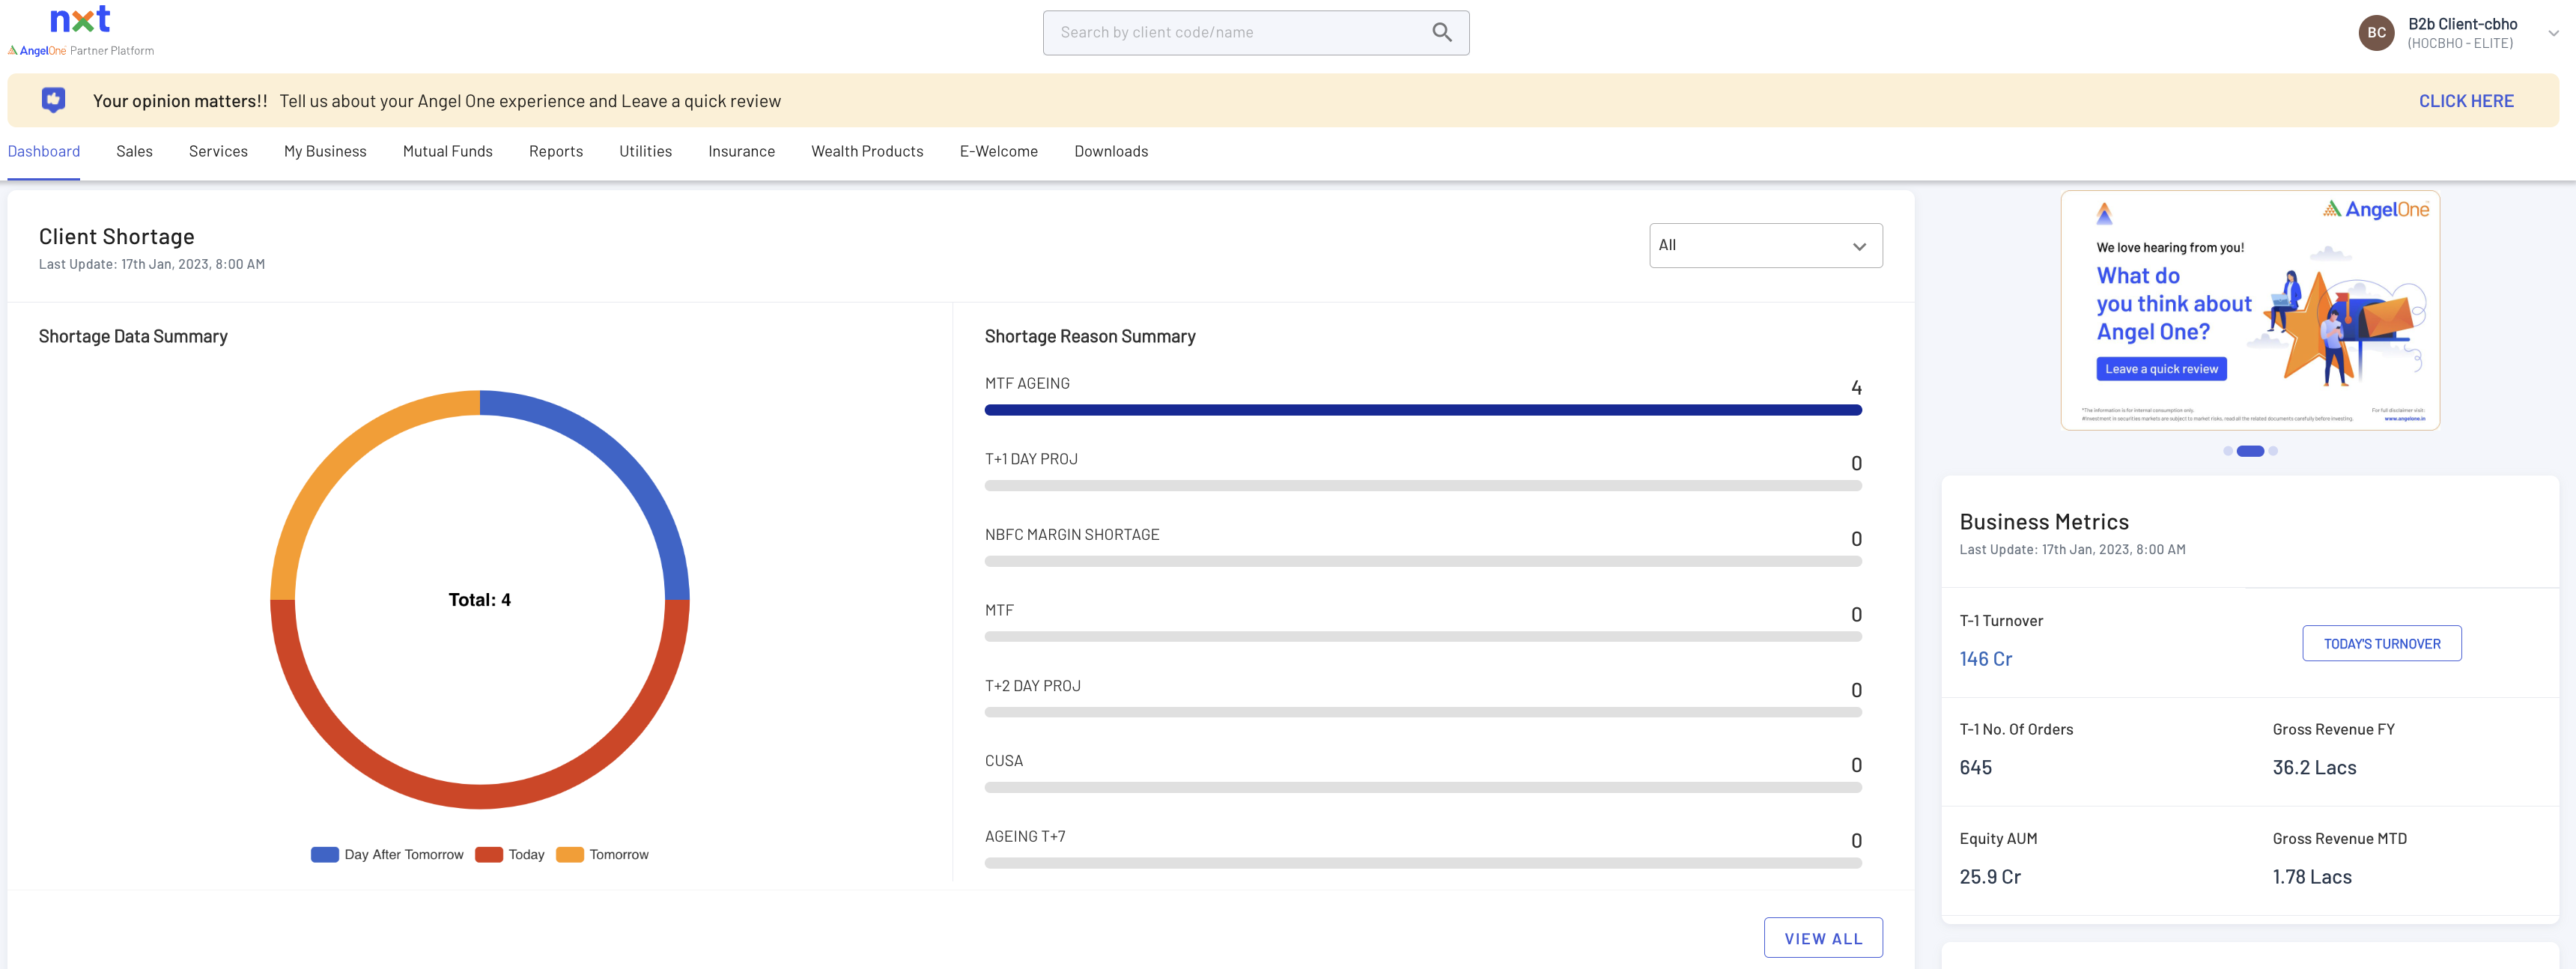The height and width of the screenshot is (969, 2576).
Task: Go to the third carousel dot
Action: pos(2273,451)
